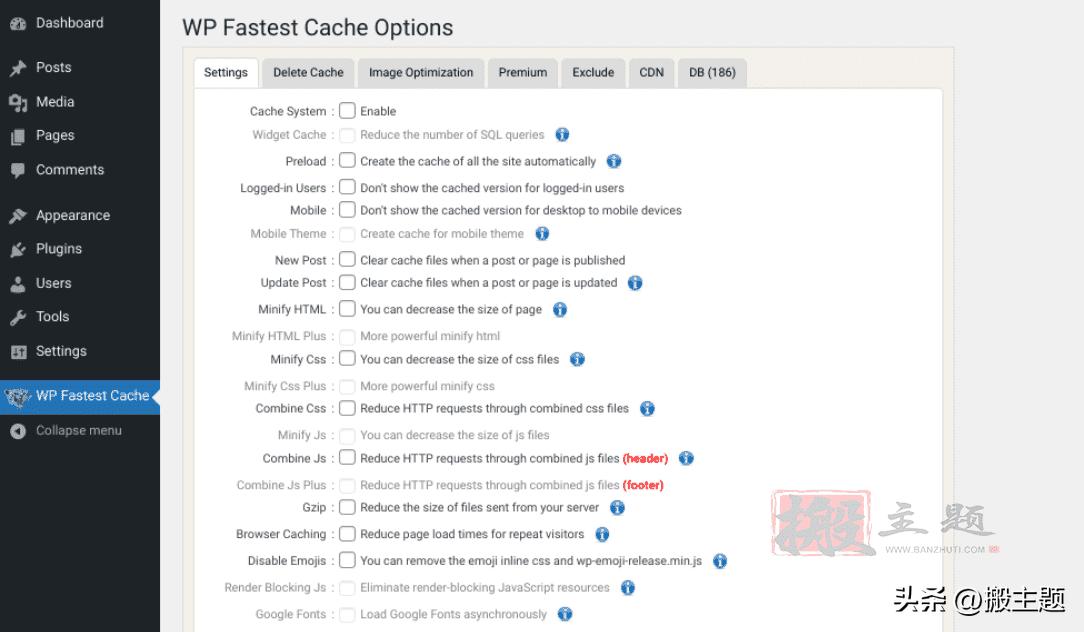Viewport: 1084px width, 632px height.
Task: Click the info icon beside Minify HTML
Action: [x=560, y=310]
